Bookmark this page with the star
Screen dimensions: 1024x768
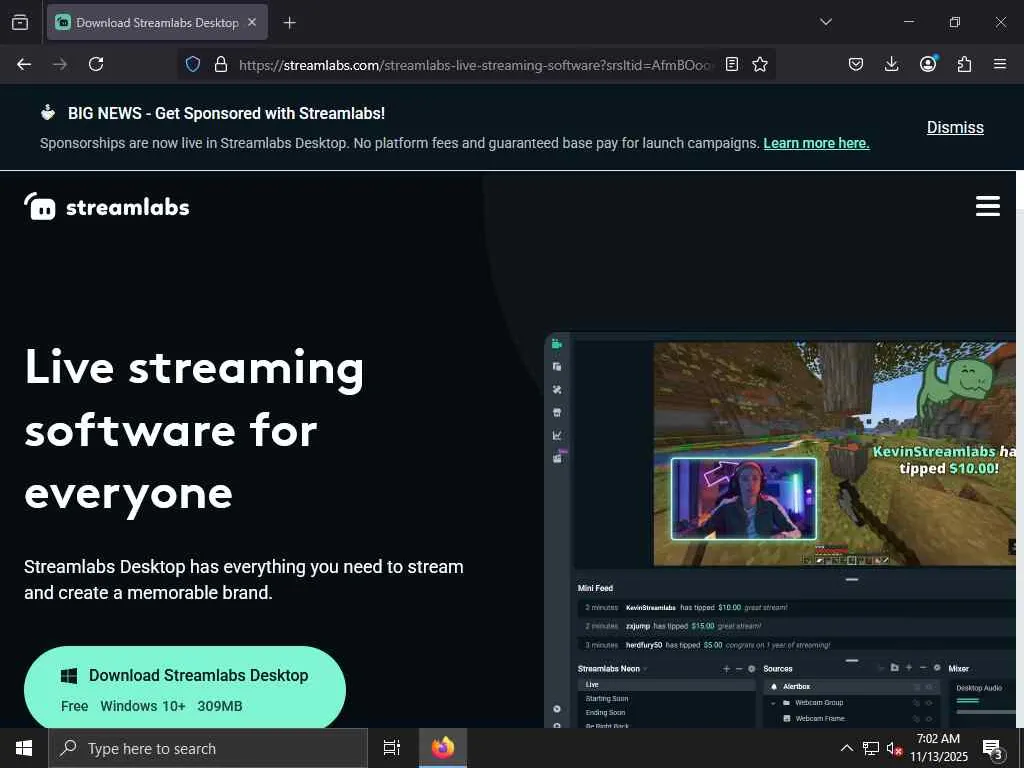pos(760,64)
